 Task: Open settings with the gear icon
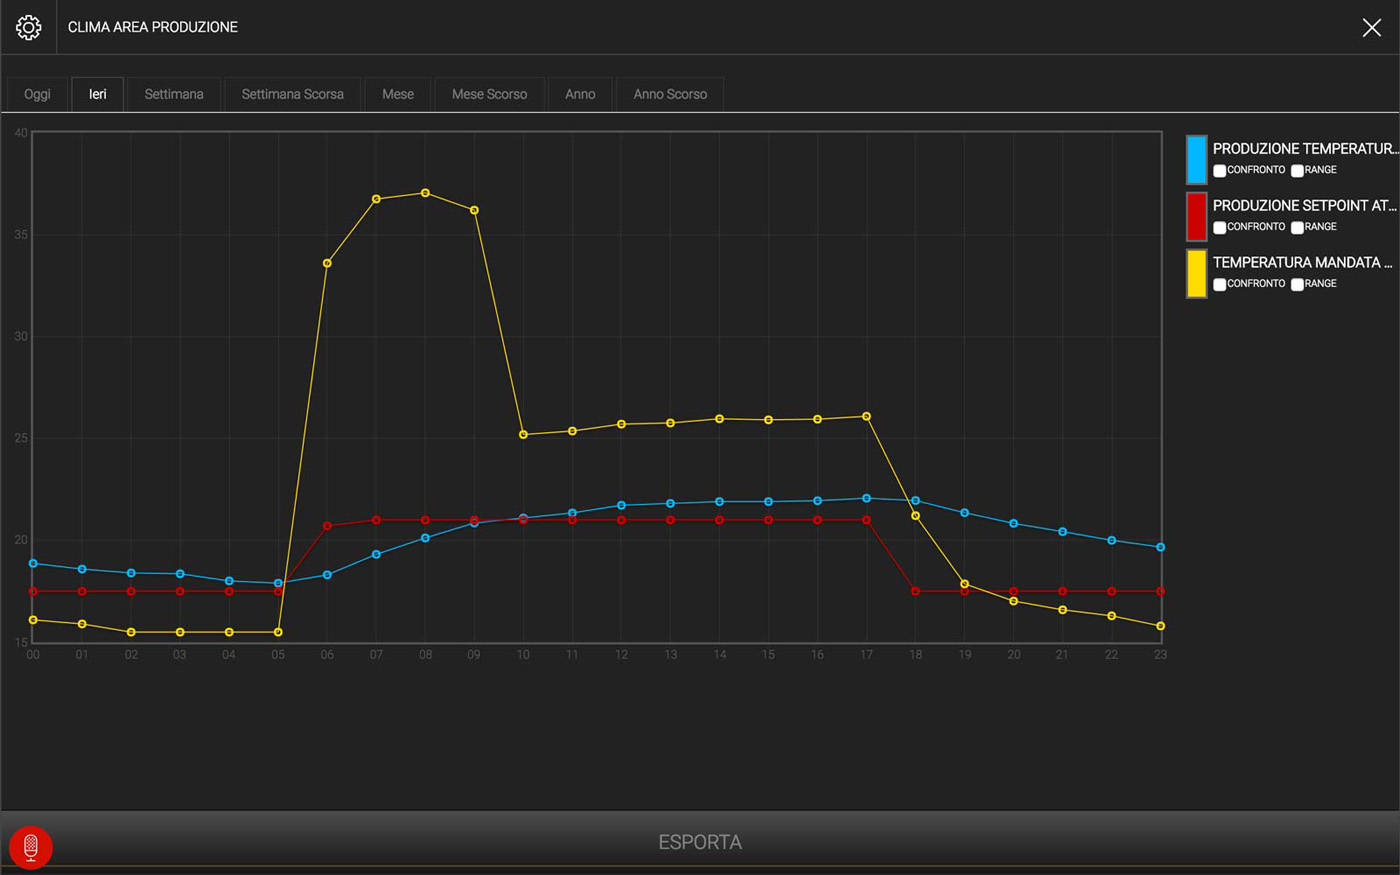click(28, 27)
